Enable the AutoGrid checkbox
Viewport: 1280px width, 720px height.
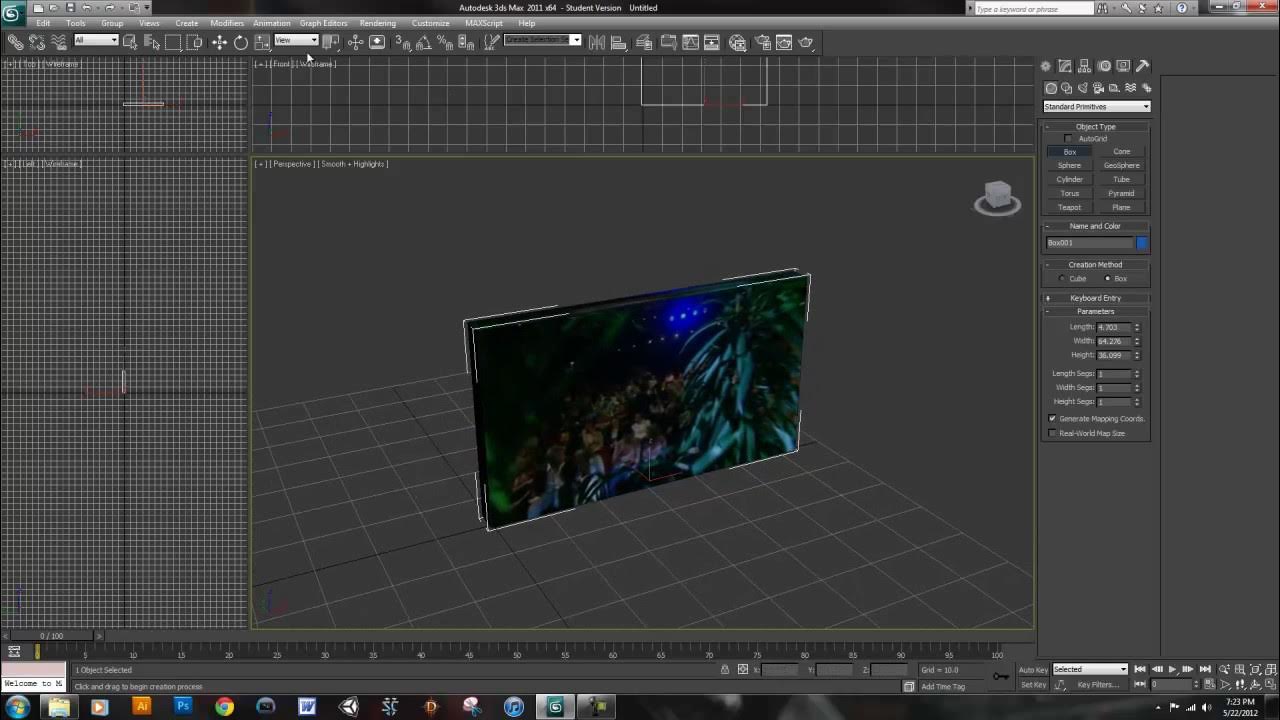point(1068,139)
